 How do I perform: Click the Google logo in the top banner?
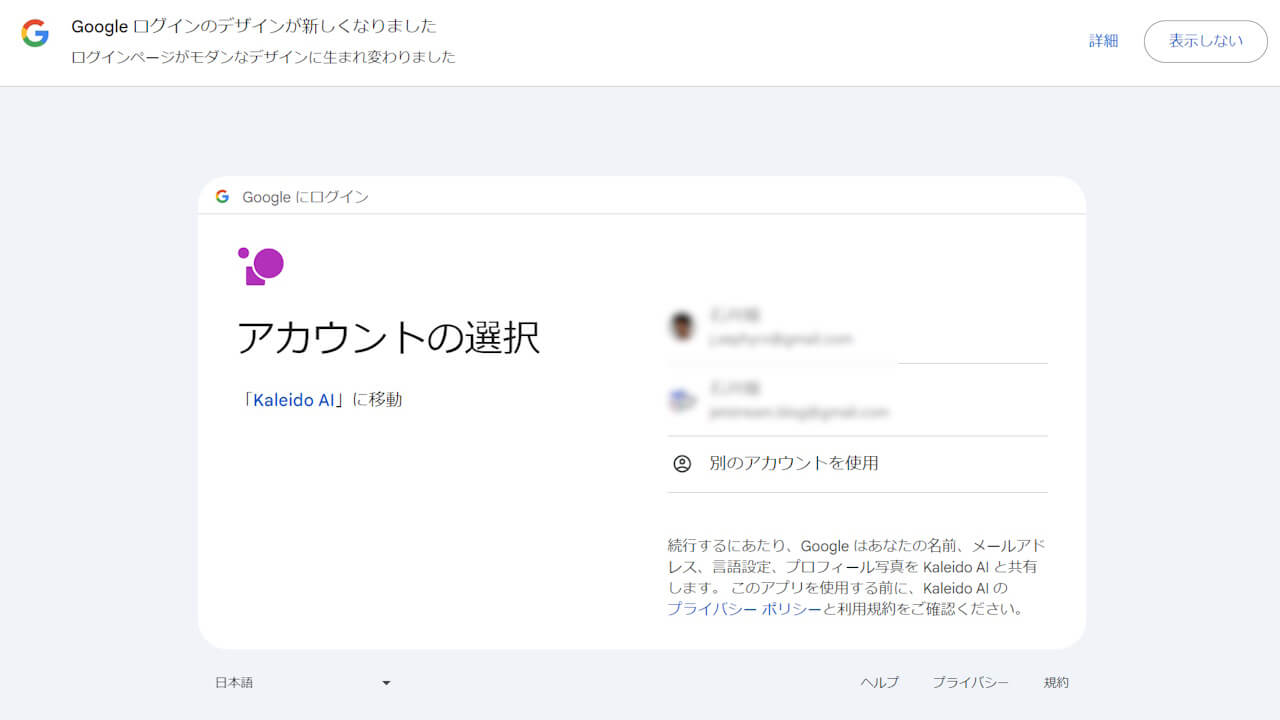[x=35, y=33]
